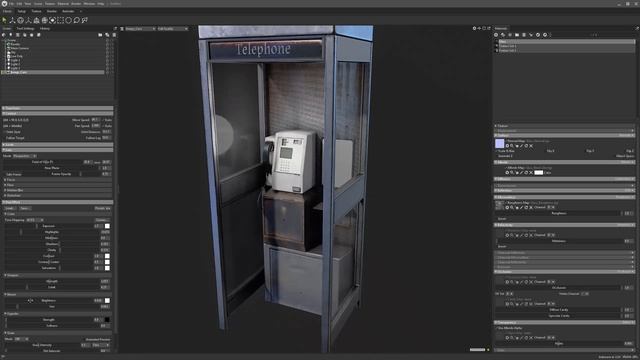640x360 pixels.
Task: Open the Full Quality viewport dropdown
Action: pyautogui.click(x=173, y=29)
